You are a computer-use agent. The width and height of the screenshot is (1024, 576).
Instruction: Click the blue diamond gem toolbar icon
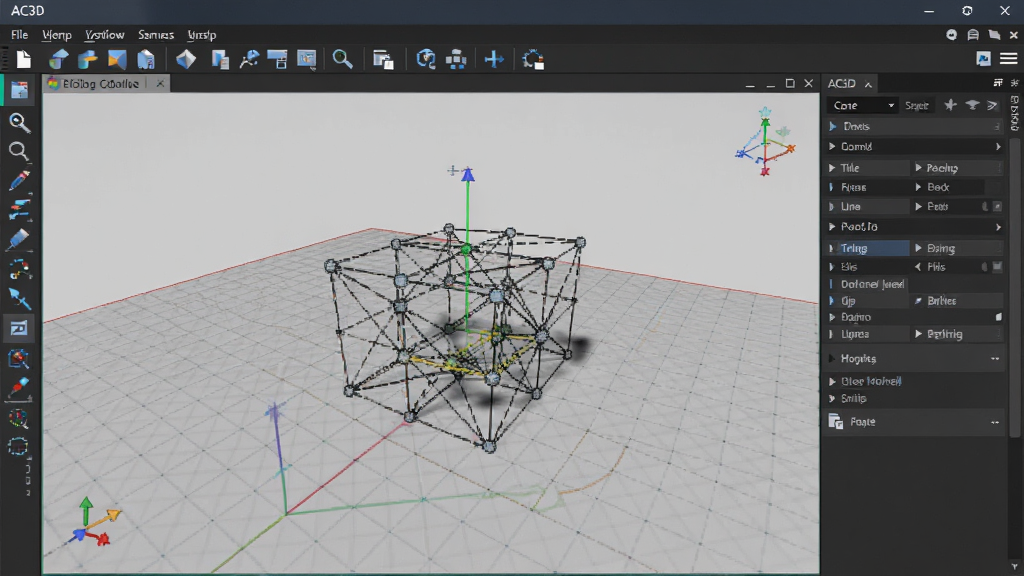coord(186,59)
